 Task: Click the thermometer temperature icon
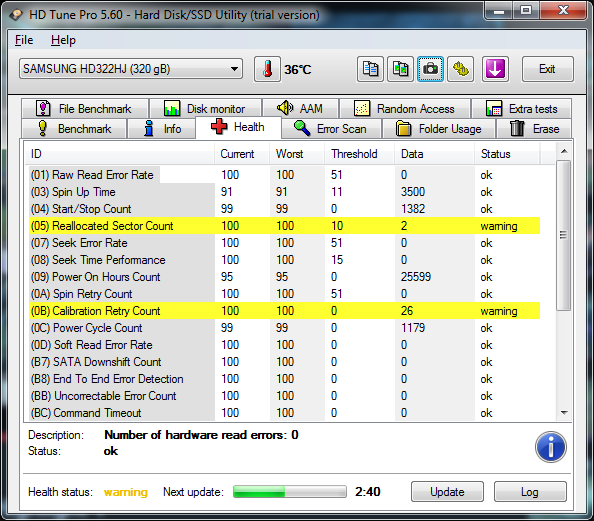click(x=267, y=69)
